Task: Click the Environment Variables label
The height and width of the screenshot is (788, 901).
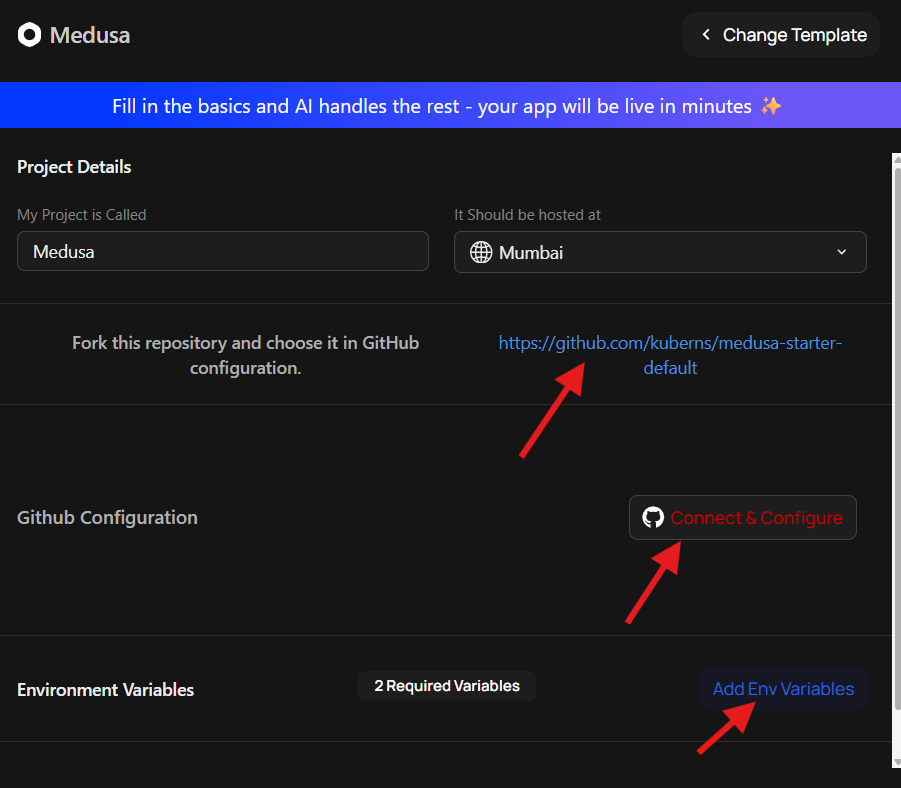Action: point(106,689)
